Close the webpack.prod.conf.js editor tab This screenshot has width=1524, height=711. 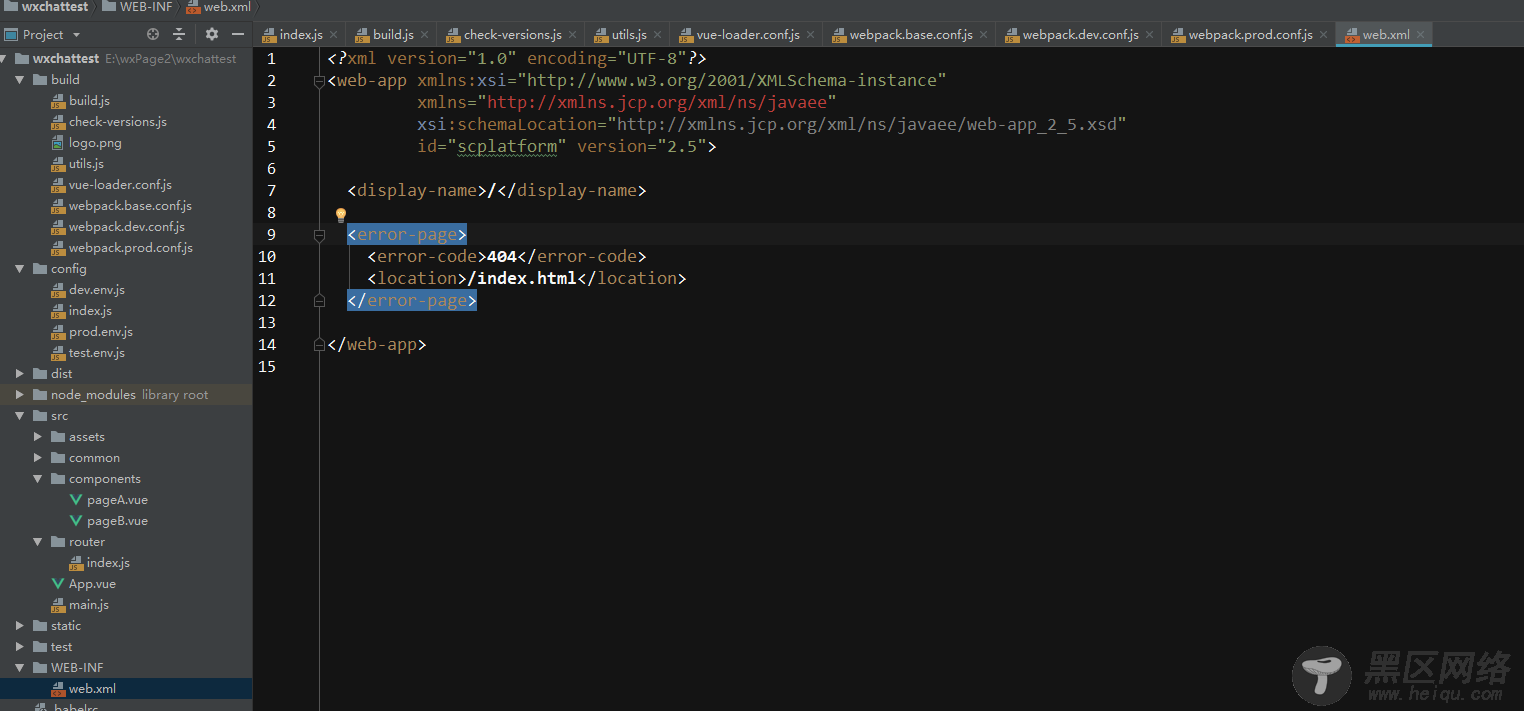[1324, 35]
